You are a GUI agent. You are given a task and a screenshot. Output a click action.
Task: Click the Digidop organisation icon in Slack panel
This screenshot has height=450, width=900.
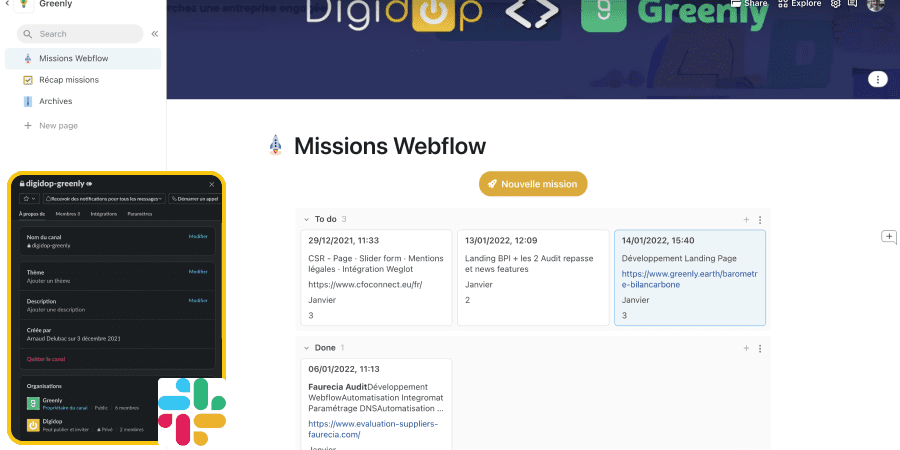click(33, 425)
